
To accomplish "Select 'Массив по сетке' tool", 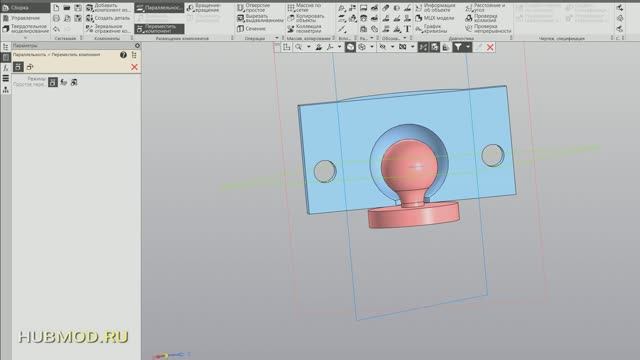I will [304, 8].
